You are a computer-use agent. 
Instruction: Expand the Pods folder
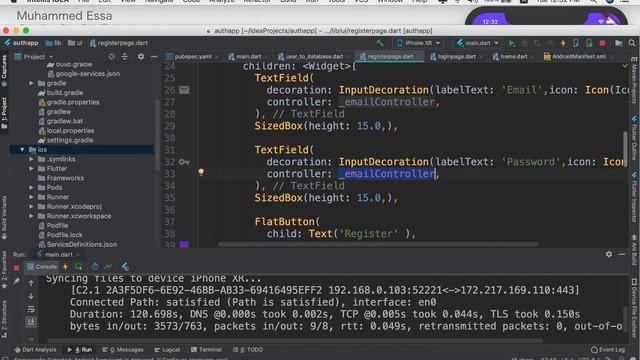coord(31,188)
